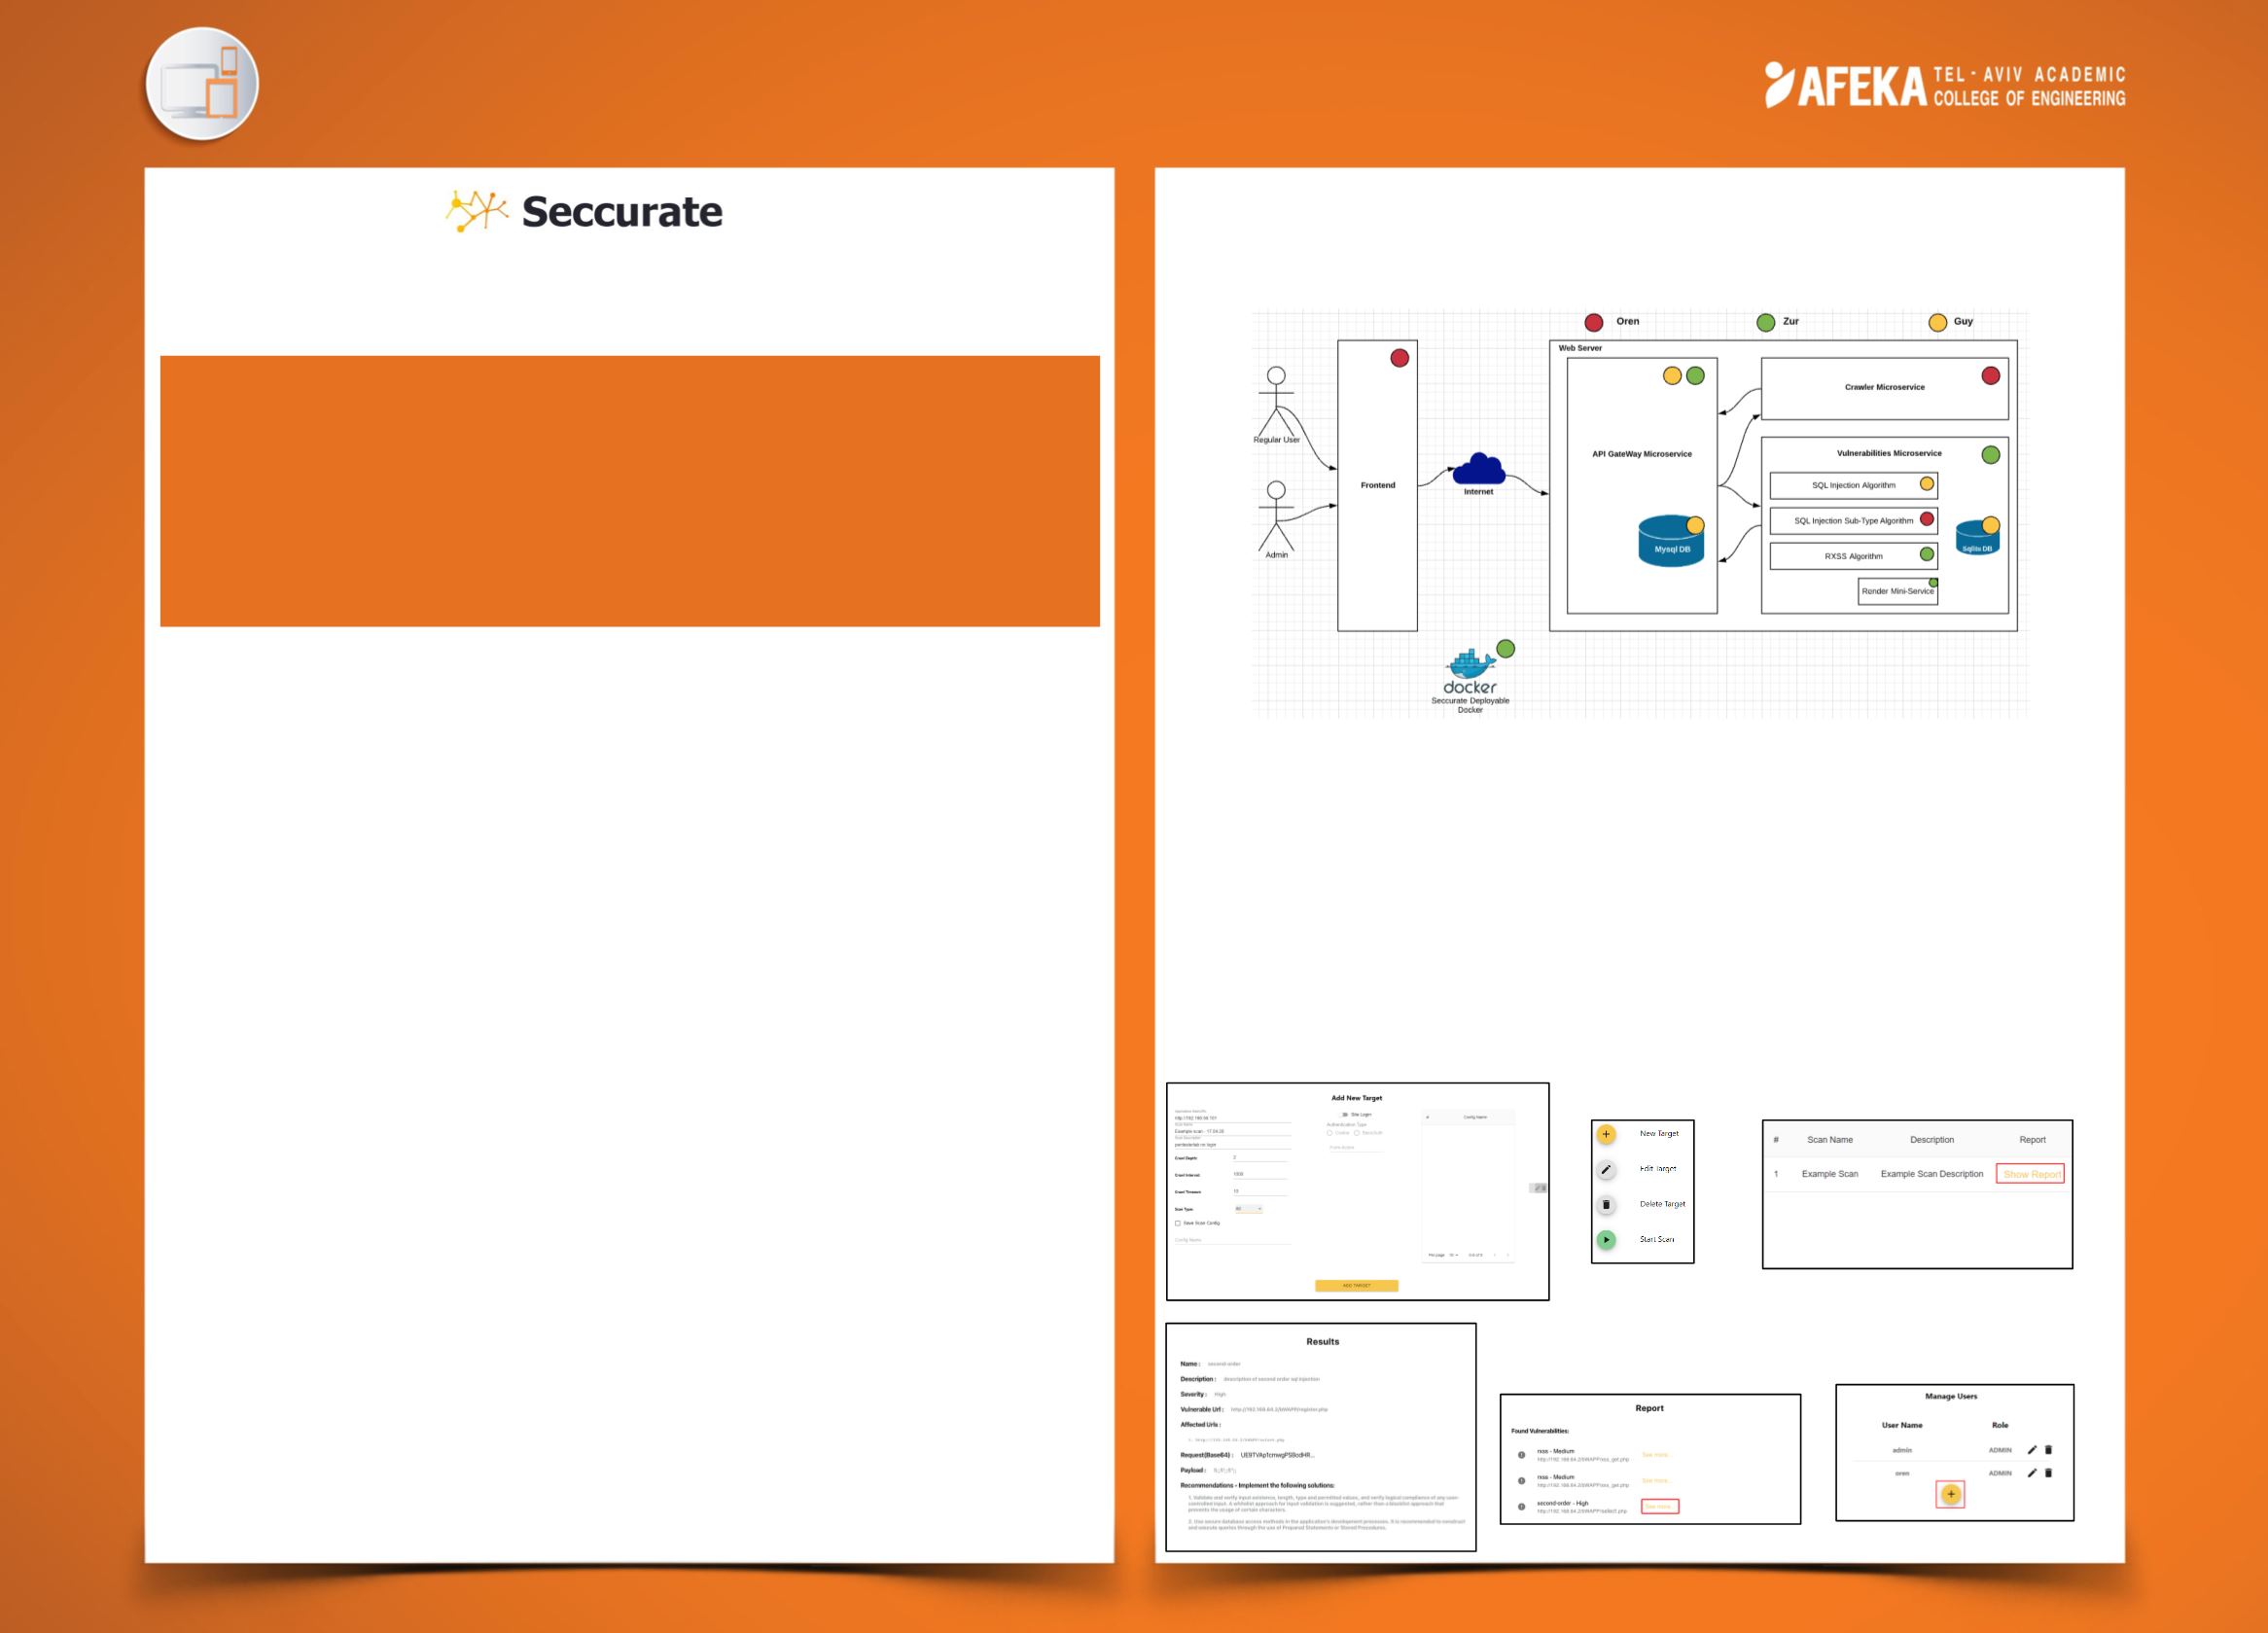Click the Add New Target heading
Image resolution: width=2268 pixels, height=1633 pixels.
coord(1357,1098)
